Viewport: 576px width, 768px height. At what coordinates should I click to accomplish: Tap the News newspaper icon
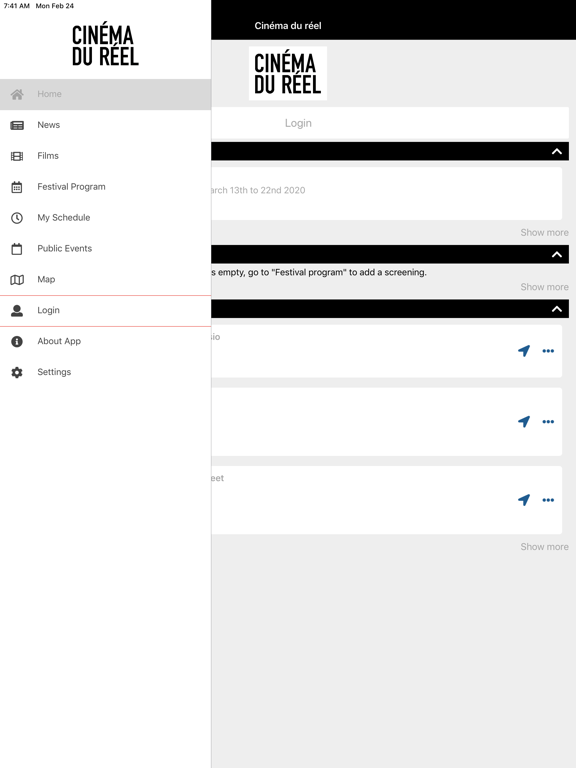(x=17, y=125)
